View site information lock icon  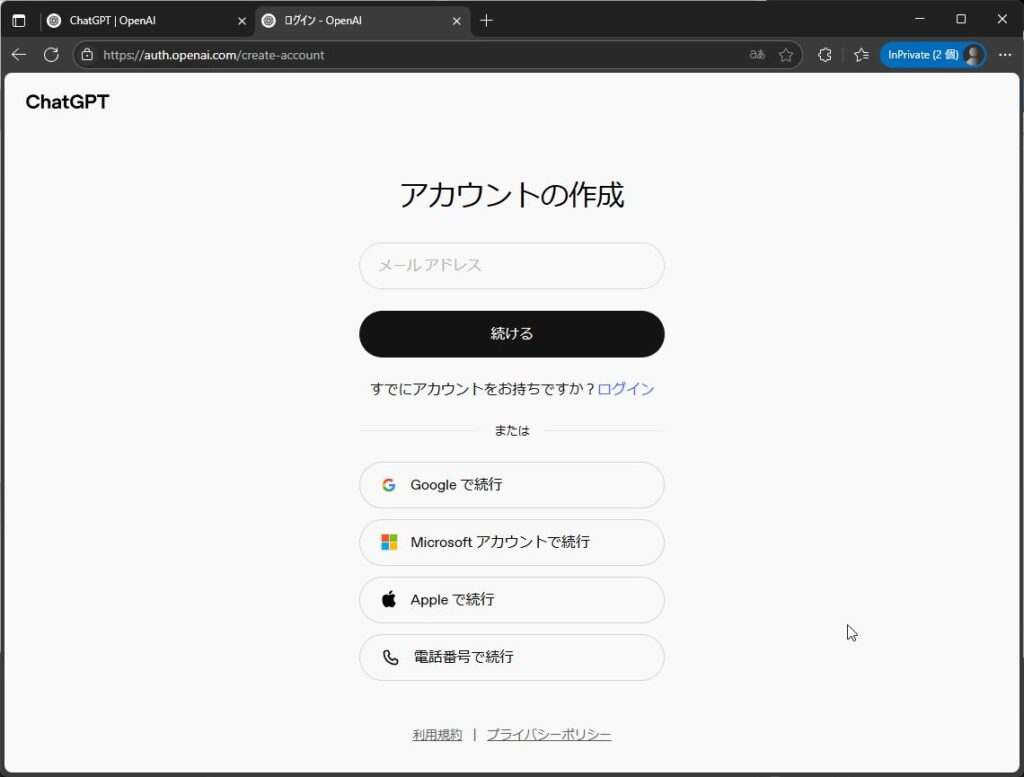pos(87,55)
